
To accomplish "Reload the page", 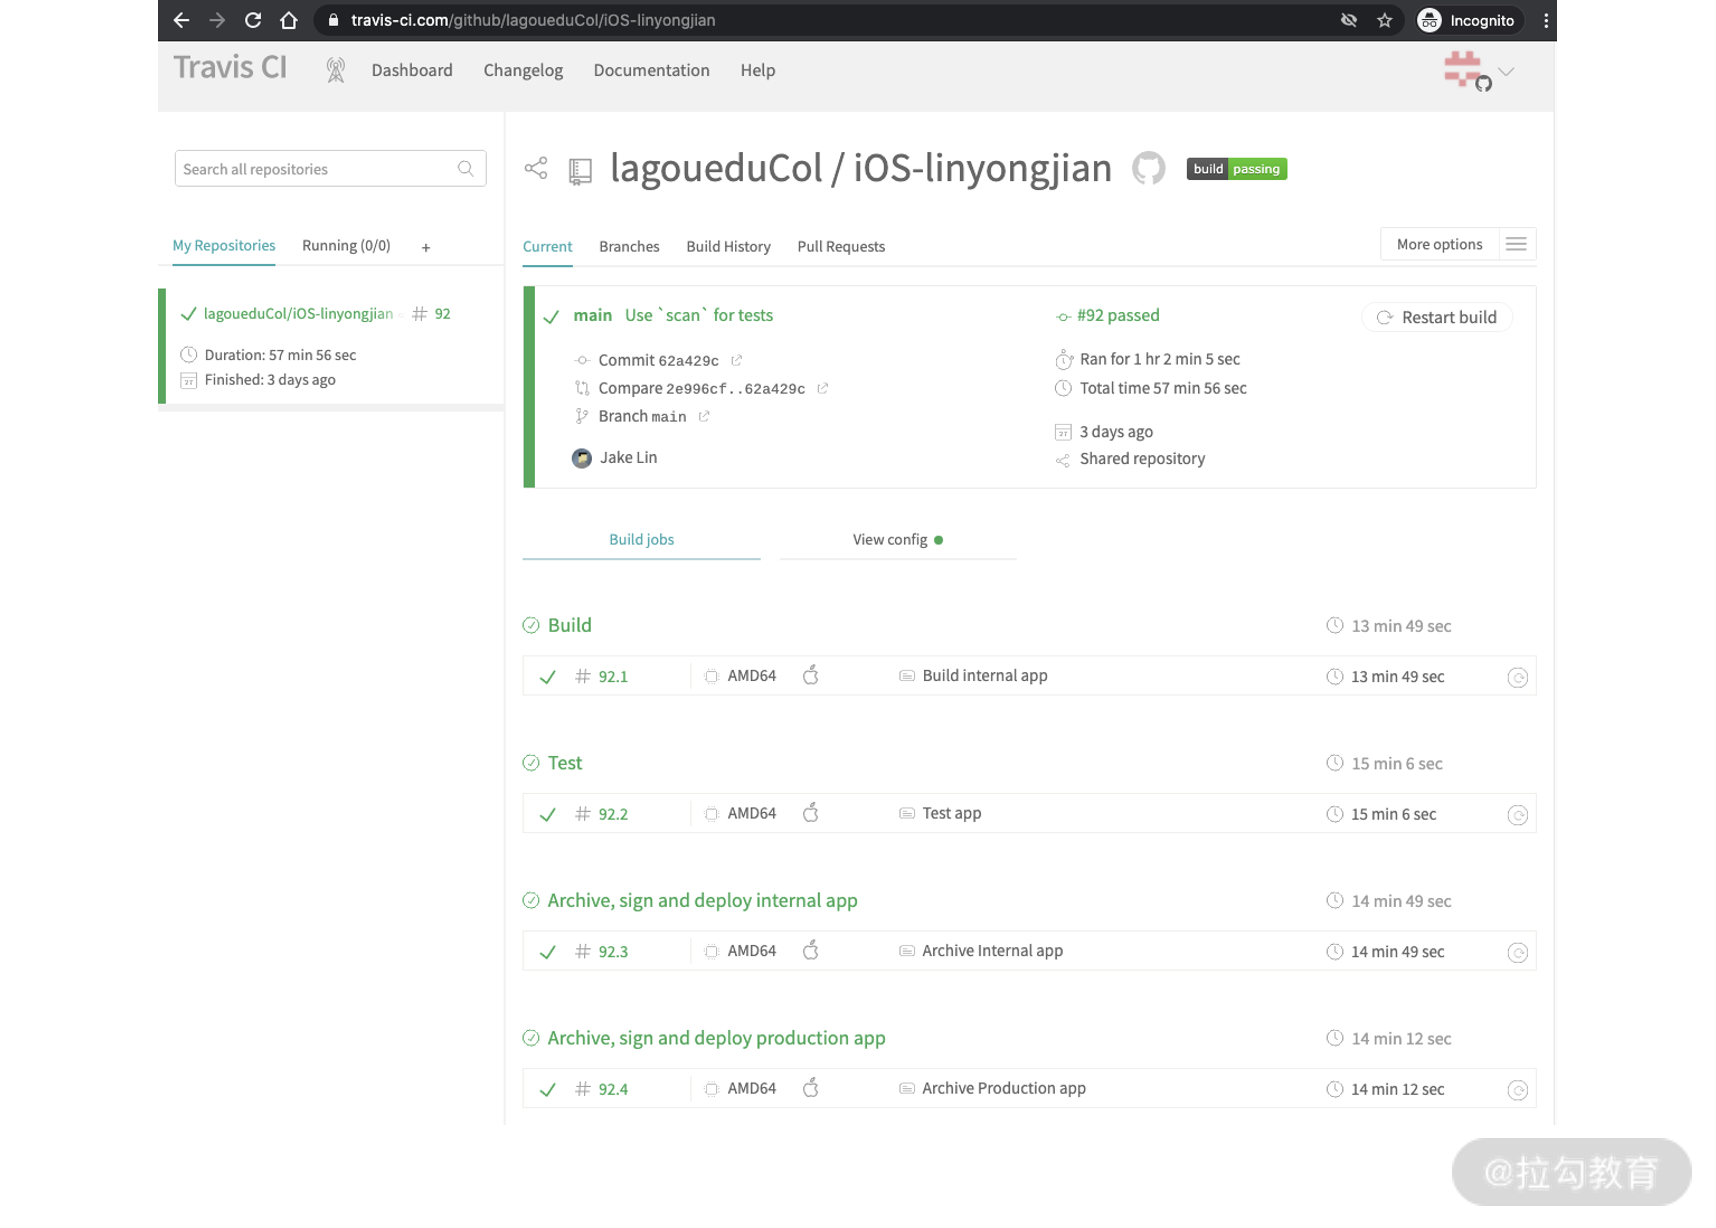I will click(253, 20).
